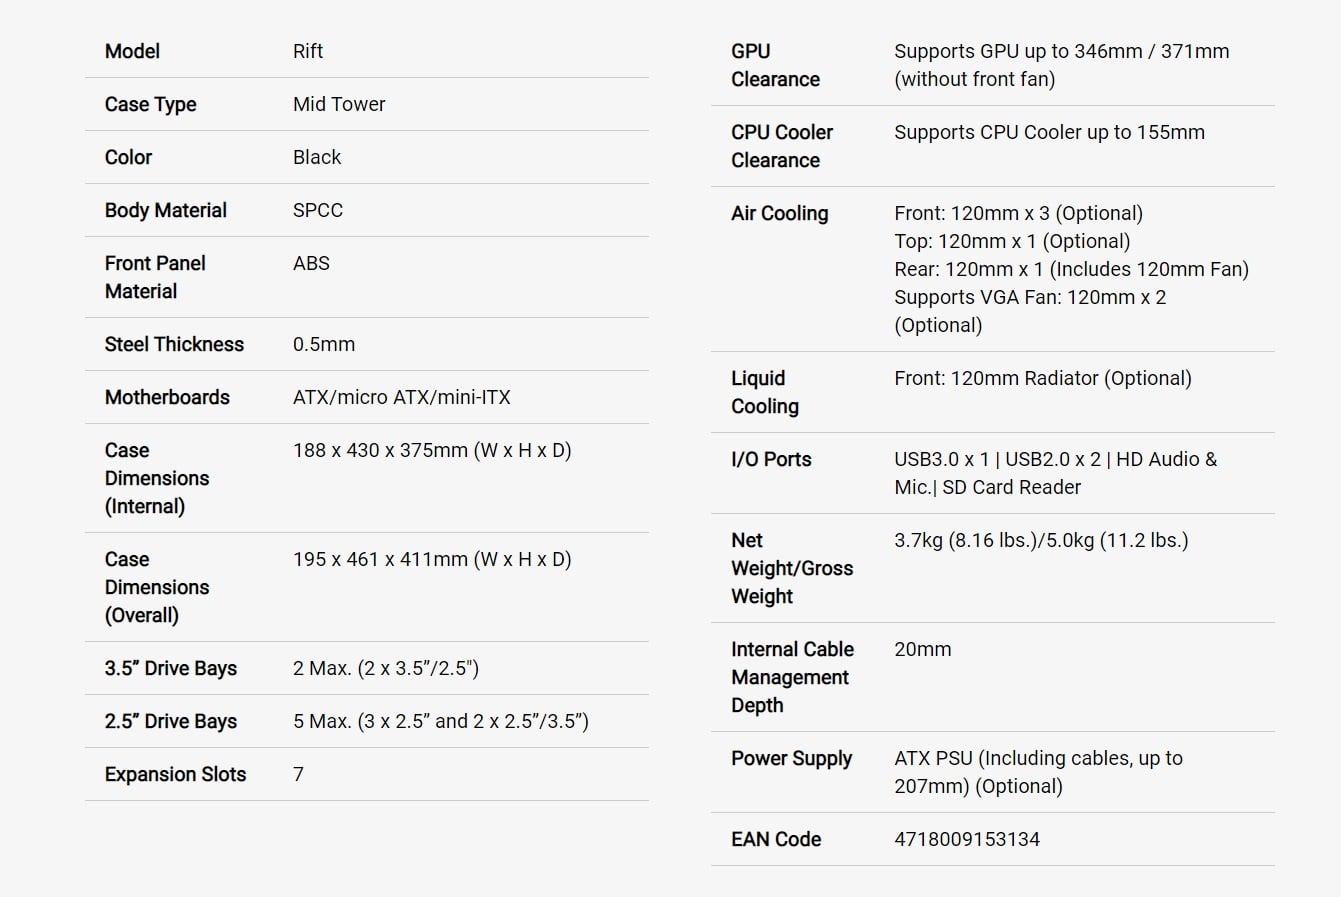Click the Expansion Slots value 7

(x=298, y=774)
